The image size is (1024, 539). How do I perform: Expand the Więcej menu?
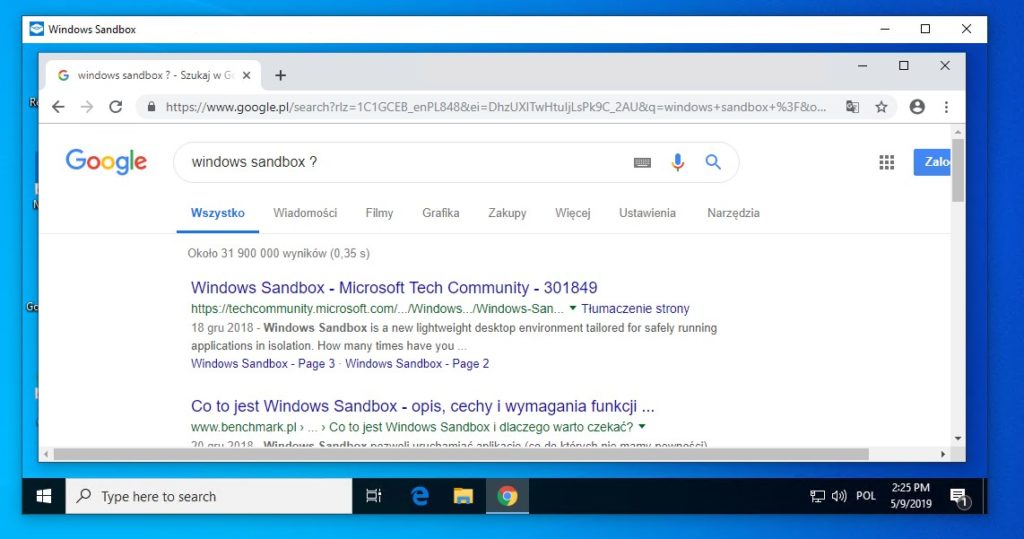(573, 213)
